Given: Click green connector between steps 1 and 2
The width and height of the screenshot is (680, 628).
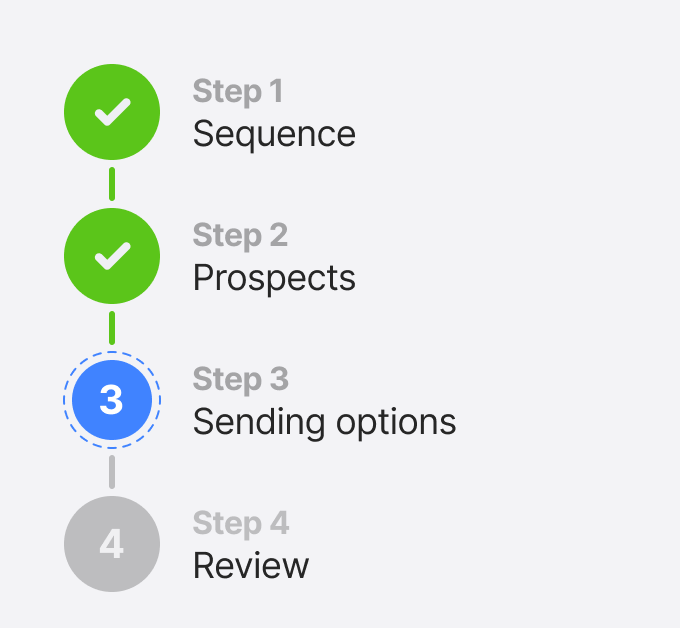Looking at the screenshot, I should pos(112,184).
